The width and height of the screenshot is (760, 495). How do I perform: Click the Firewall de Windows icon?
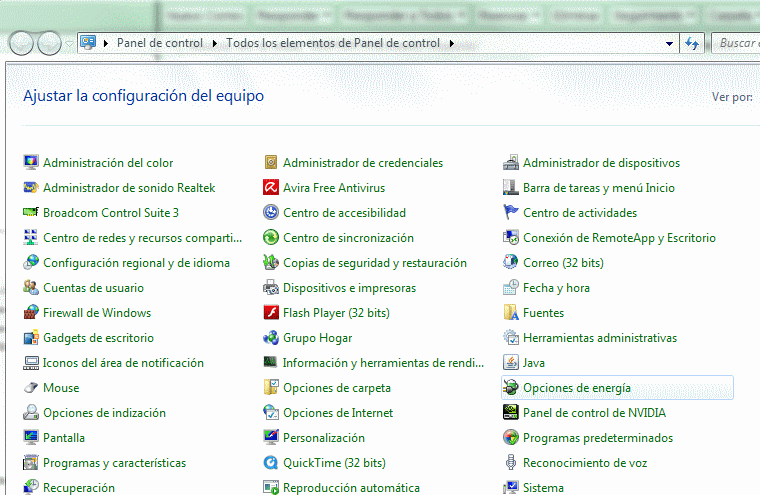(31, 313)
